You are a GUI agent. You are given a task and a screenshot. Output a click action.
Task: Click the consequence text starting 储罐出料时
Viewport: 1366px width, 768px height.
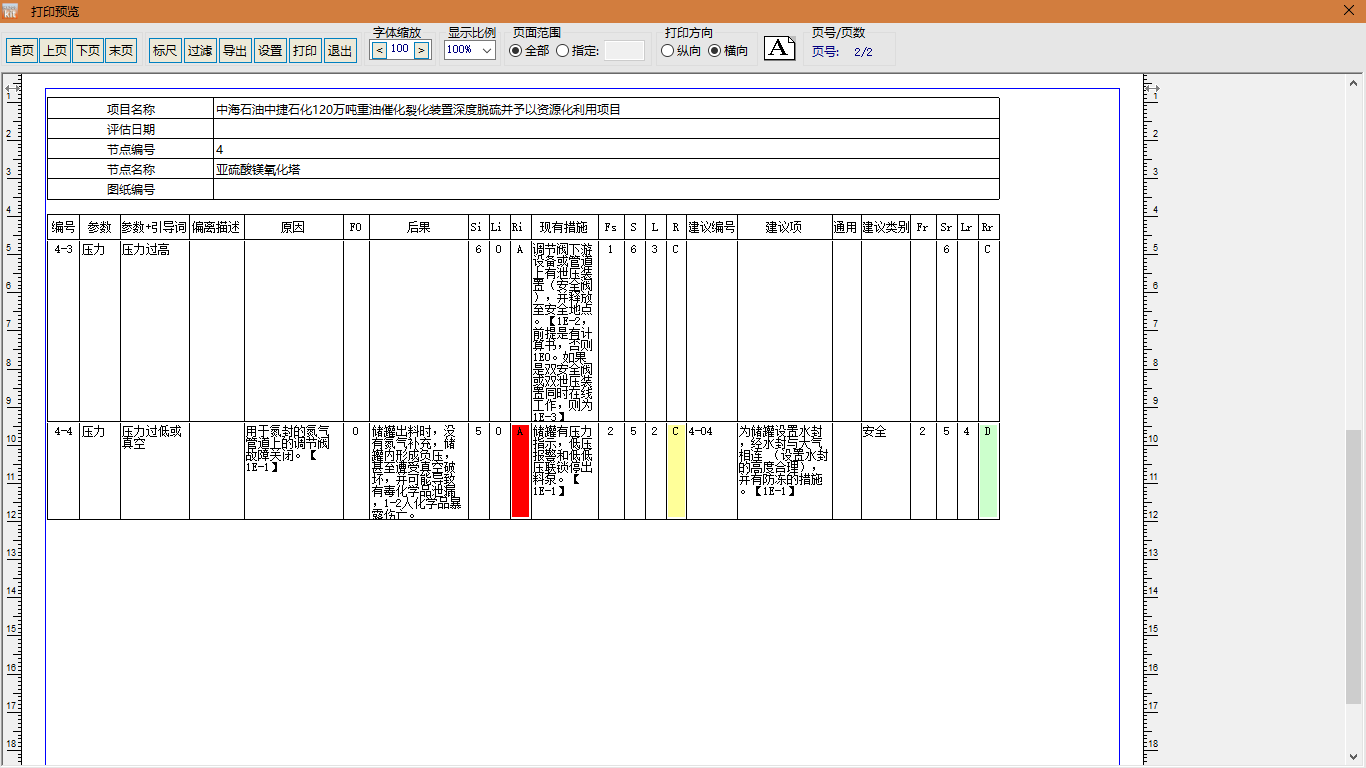[418, 473]
